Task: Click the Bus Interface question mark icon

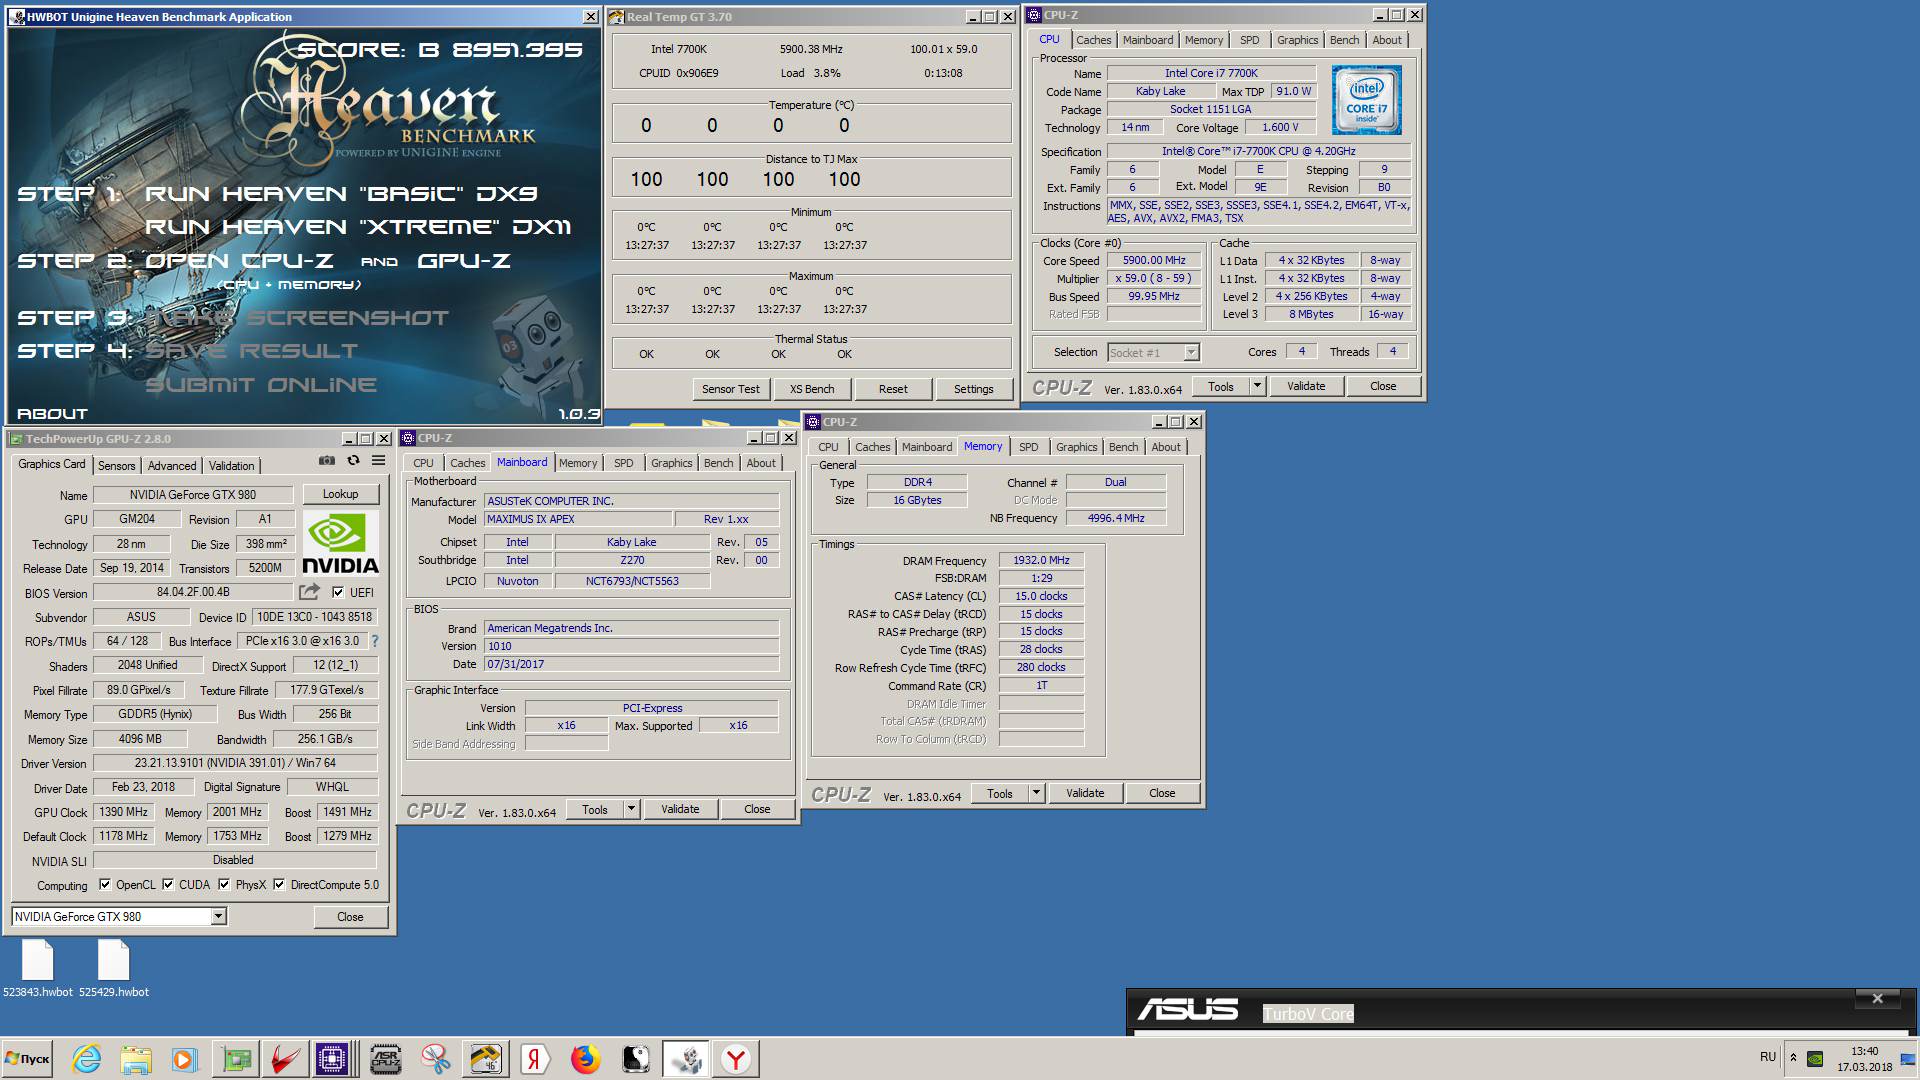Action: coord(375,641)
